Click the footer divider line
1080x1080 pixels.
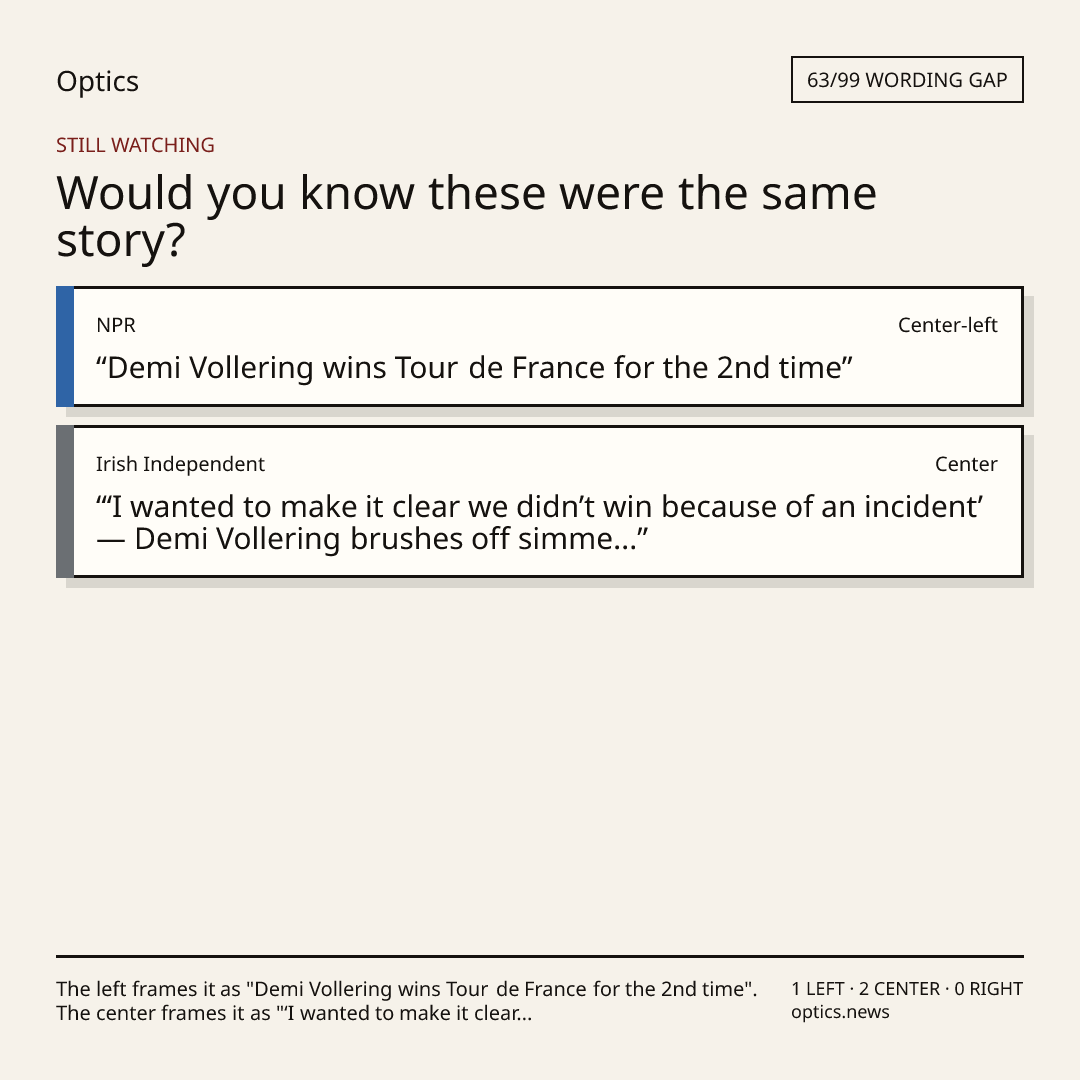point(540,956)
